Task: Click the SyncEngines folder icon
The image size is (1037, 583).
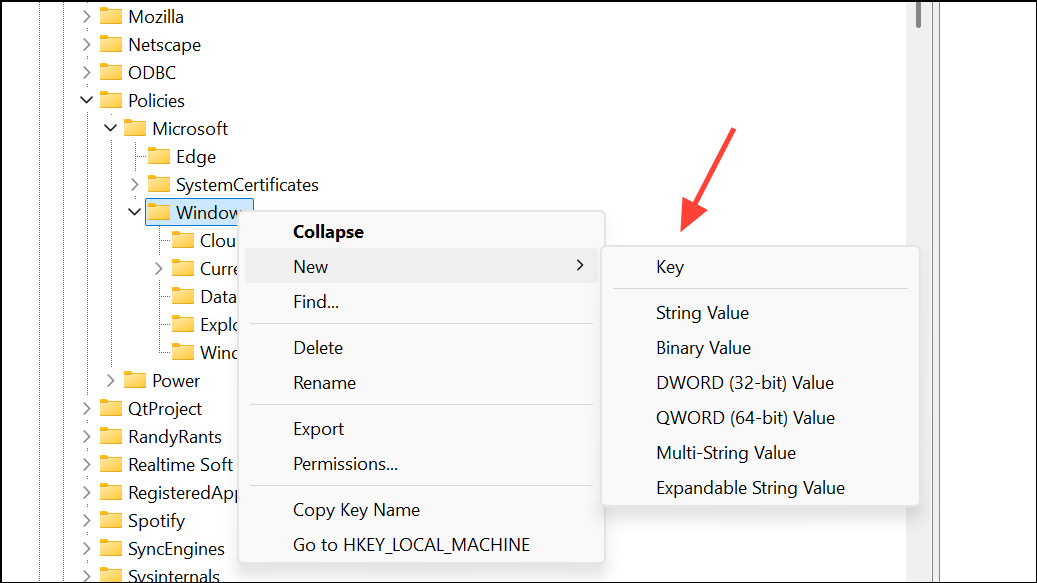Action: (110, 548)
